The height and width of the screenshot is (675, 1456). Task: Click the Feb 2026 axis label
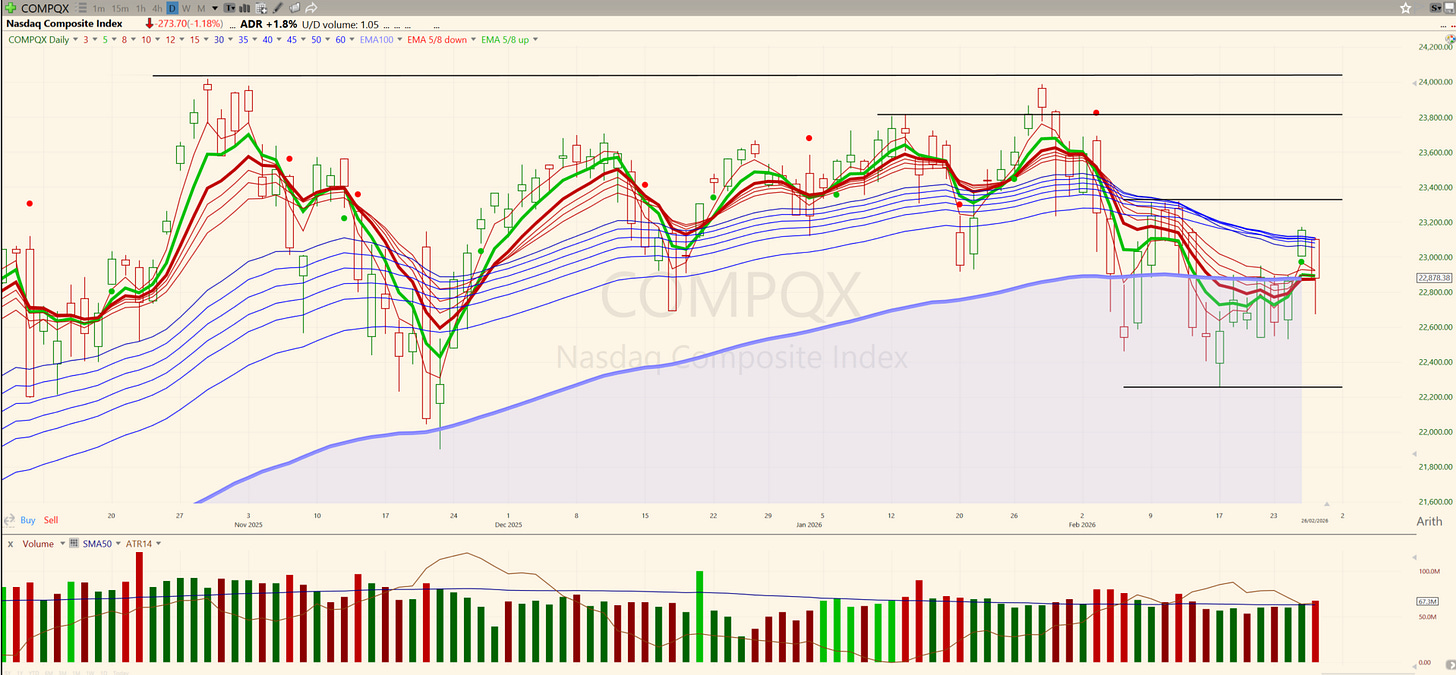pos(1082,524)
